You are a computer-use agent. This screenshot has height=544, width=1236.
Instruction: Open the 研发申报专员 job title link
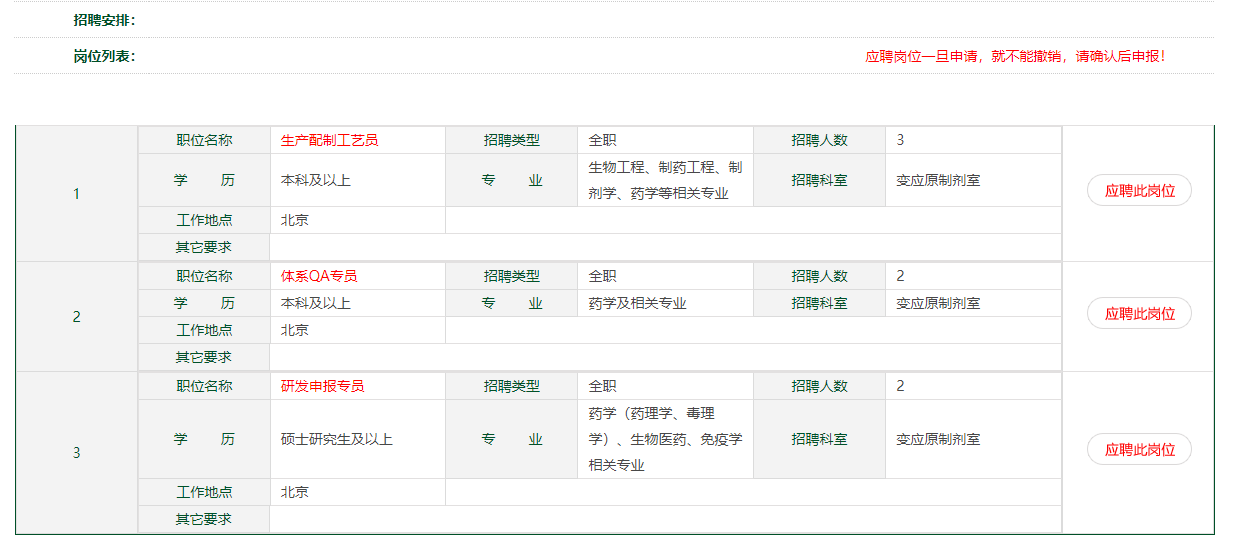[x=322, y=386]
